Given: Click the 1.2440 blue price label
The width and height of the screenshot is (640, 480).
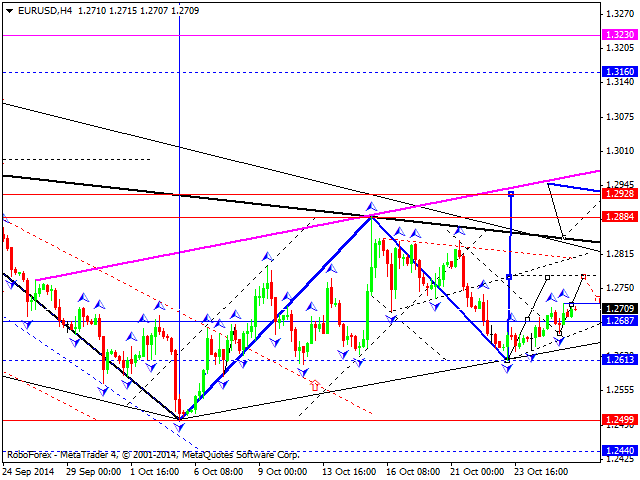Looking at the screenshot, I should [x=618, y=452].
